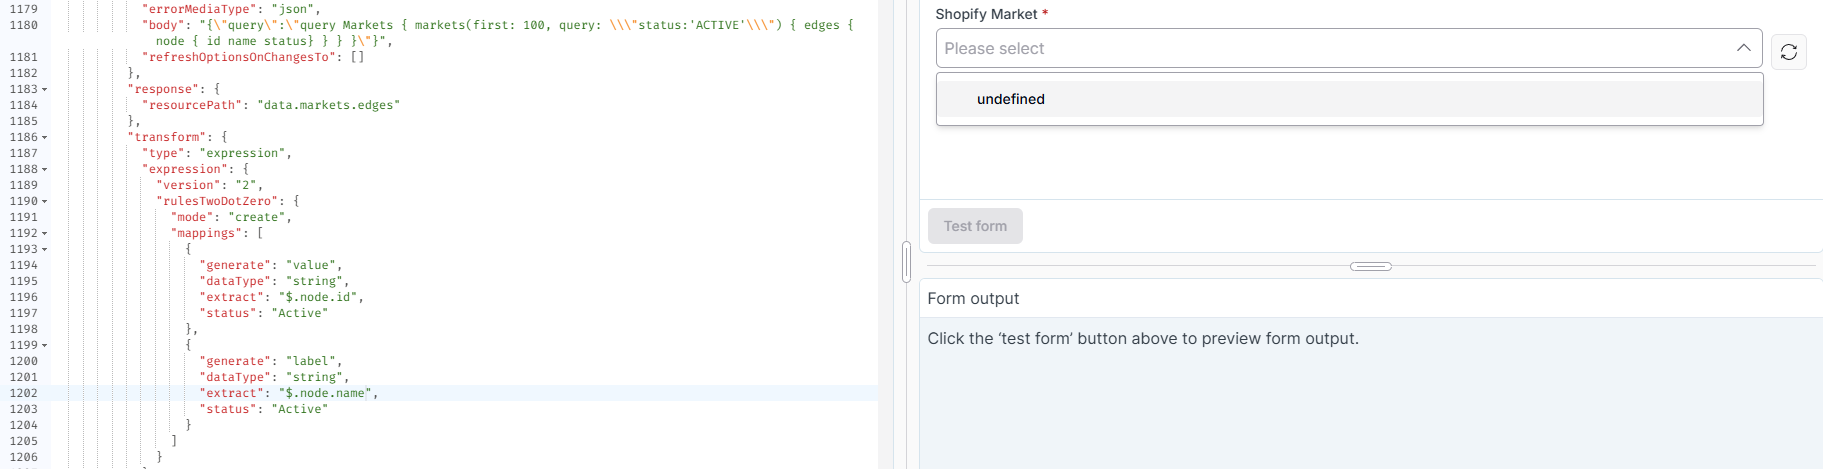Collapse the "expression" block at line 1188
The height and width of the screenshot is (469, 1823).
click(45, 170)
